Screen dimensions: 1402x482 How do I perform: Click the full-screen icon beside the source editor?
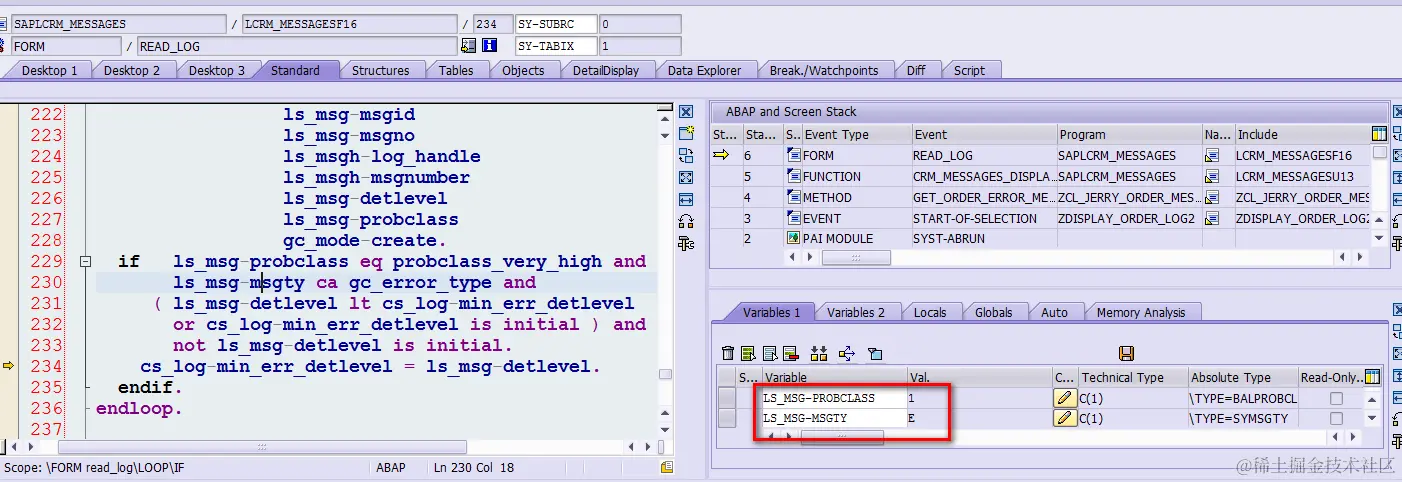pos(686,177)
